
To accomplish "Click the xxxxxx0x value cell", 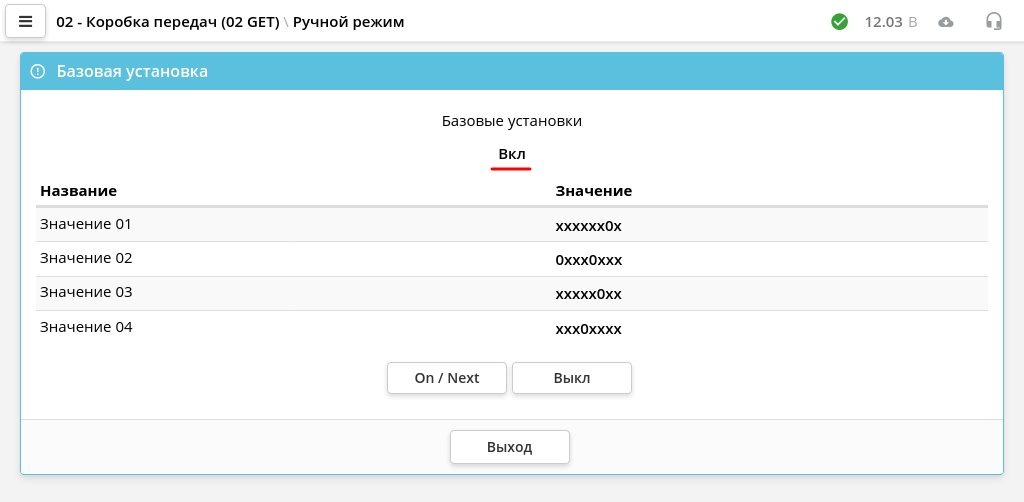I will point(588,227).
